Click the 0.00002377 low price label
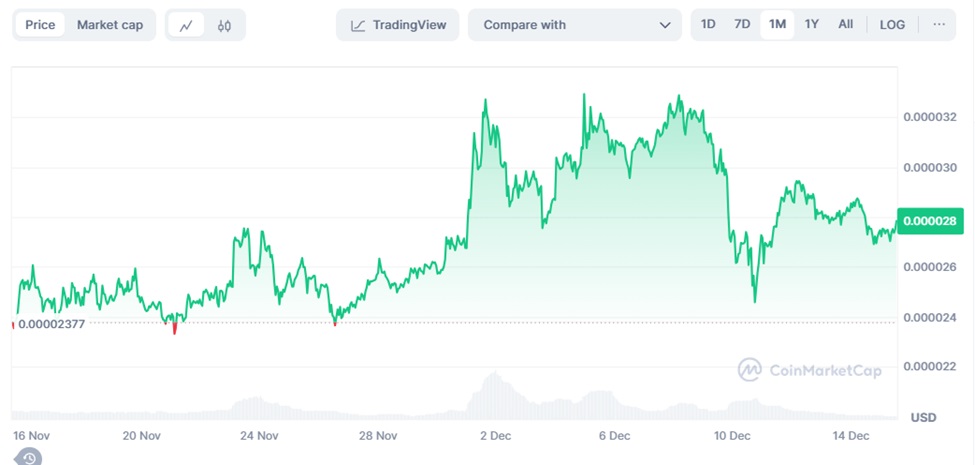The width and height of the screenshot is (975, 465). click(52, 323)
